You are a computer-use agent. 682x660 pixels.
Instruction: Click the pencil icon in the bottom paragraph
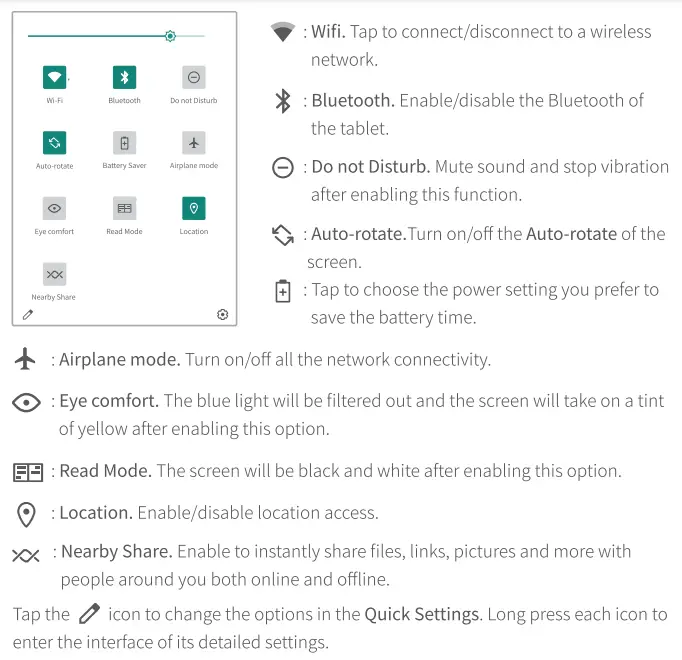[x=89, y=613]
